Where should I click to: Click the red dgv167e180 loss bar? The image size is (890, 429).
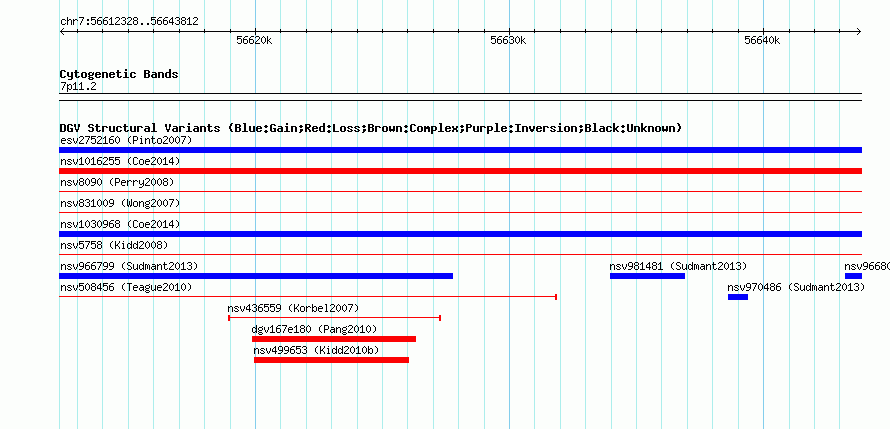click(334, 339)
